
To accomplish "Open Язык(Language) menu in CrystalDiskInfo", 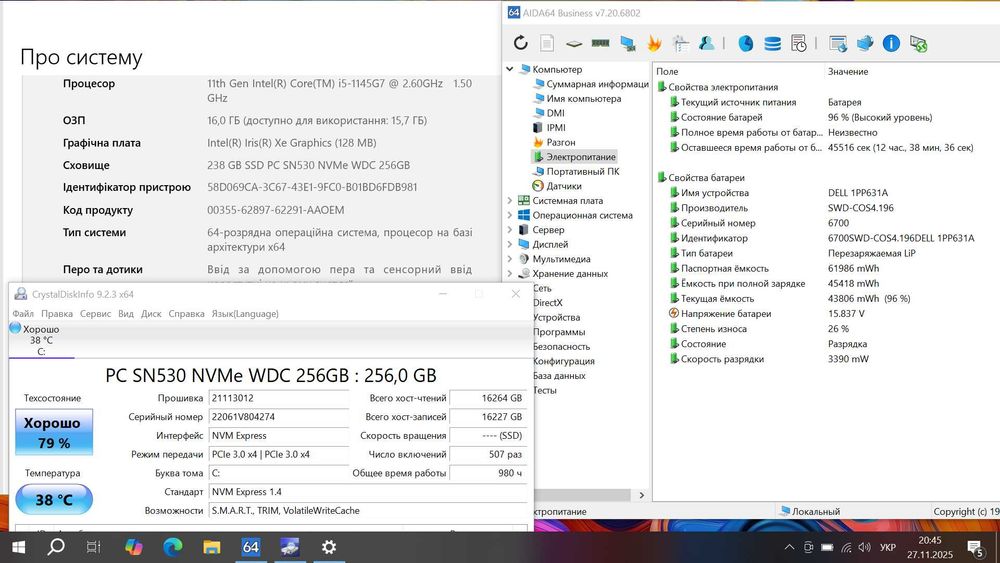I will tap(245, 314).
